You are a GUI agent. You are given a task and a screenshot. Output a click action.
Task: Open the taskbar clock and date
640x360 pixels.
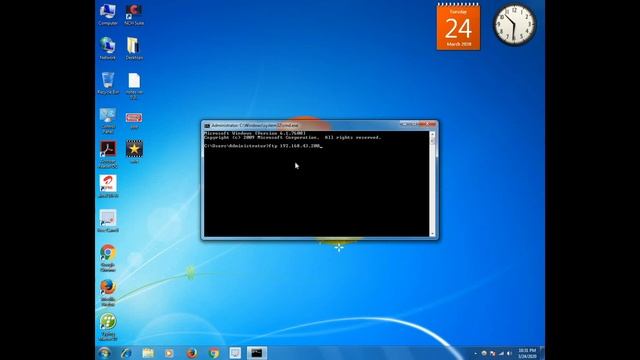(527, 353)
